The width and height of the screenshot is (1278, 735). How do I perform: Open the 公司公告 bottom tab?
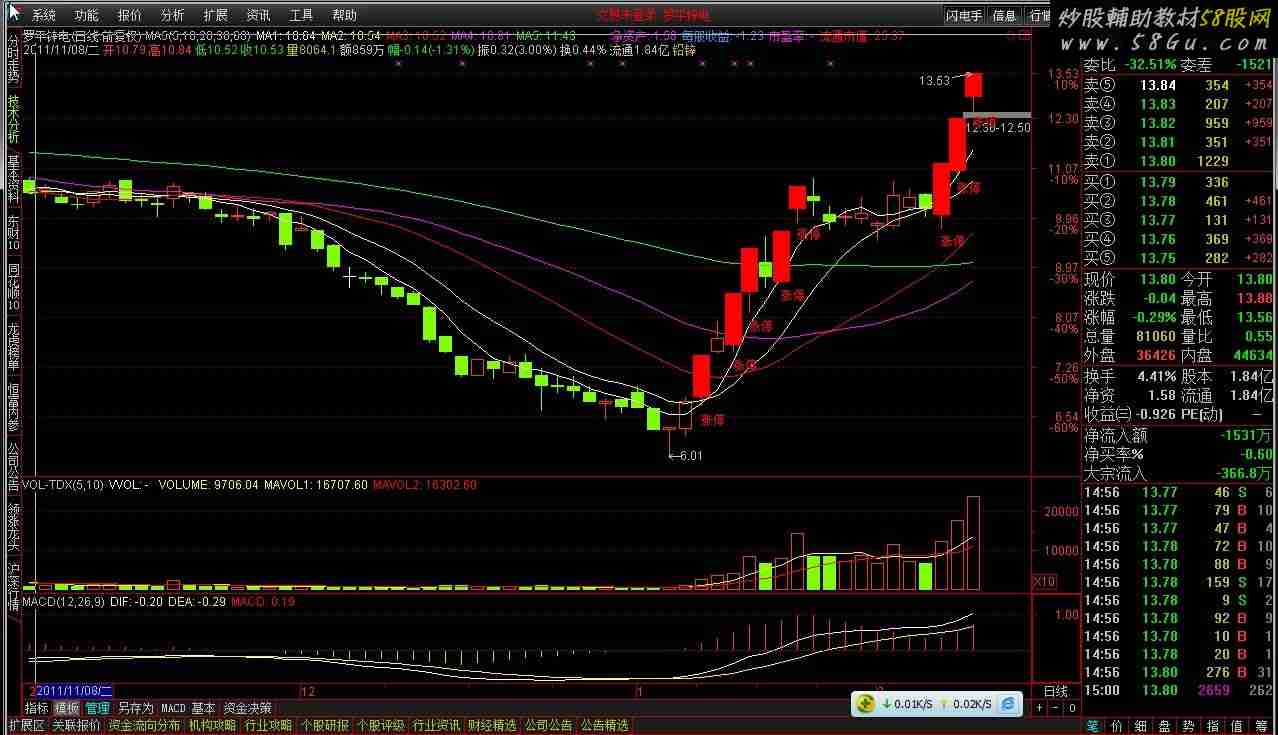549,726
